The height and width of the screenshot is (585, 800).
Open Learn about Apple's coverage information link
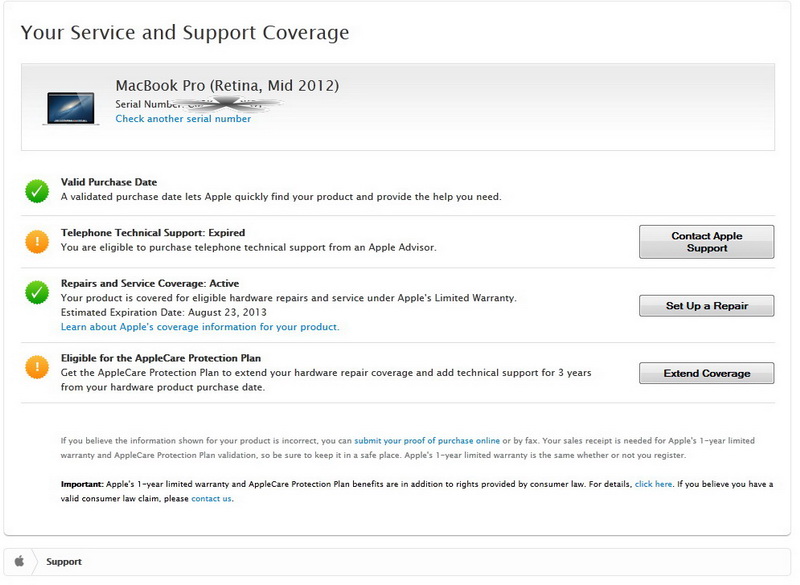coord(200,327)
